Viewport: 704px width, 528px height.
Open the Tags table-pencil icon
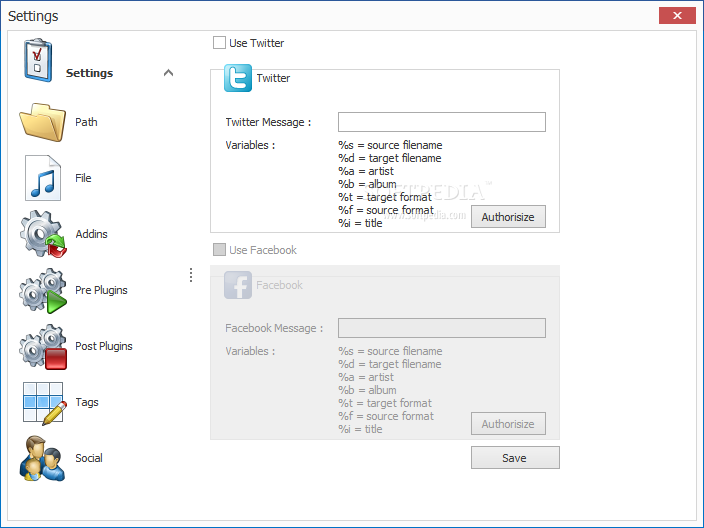click(x=44, y=403)
